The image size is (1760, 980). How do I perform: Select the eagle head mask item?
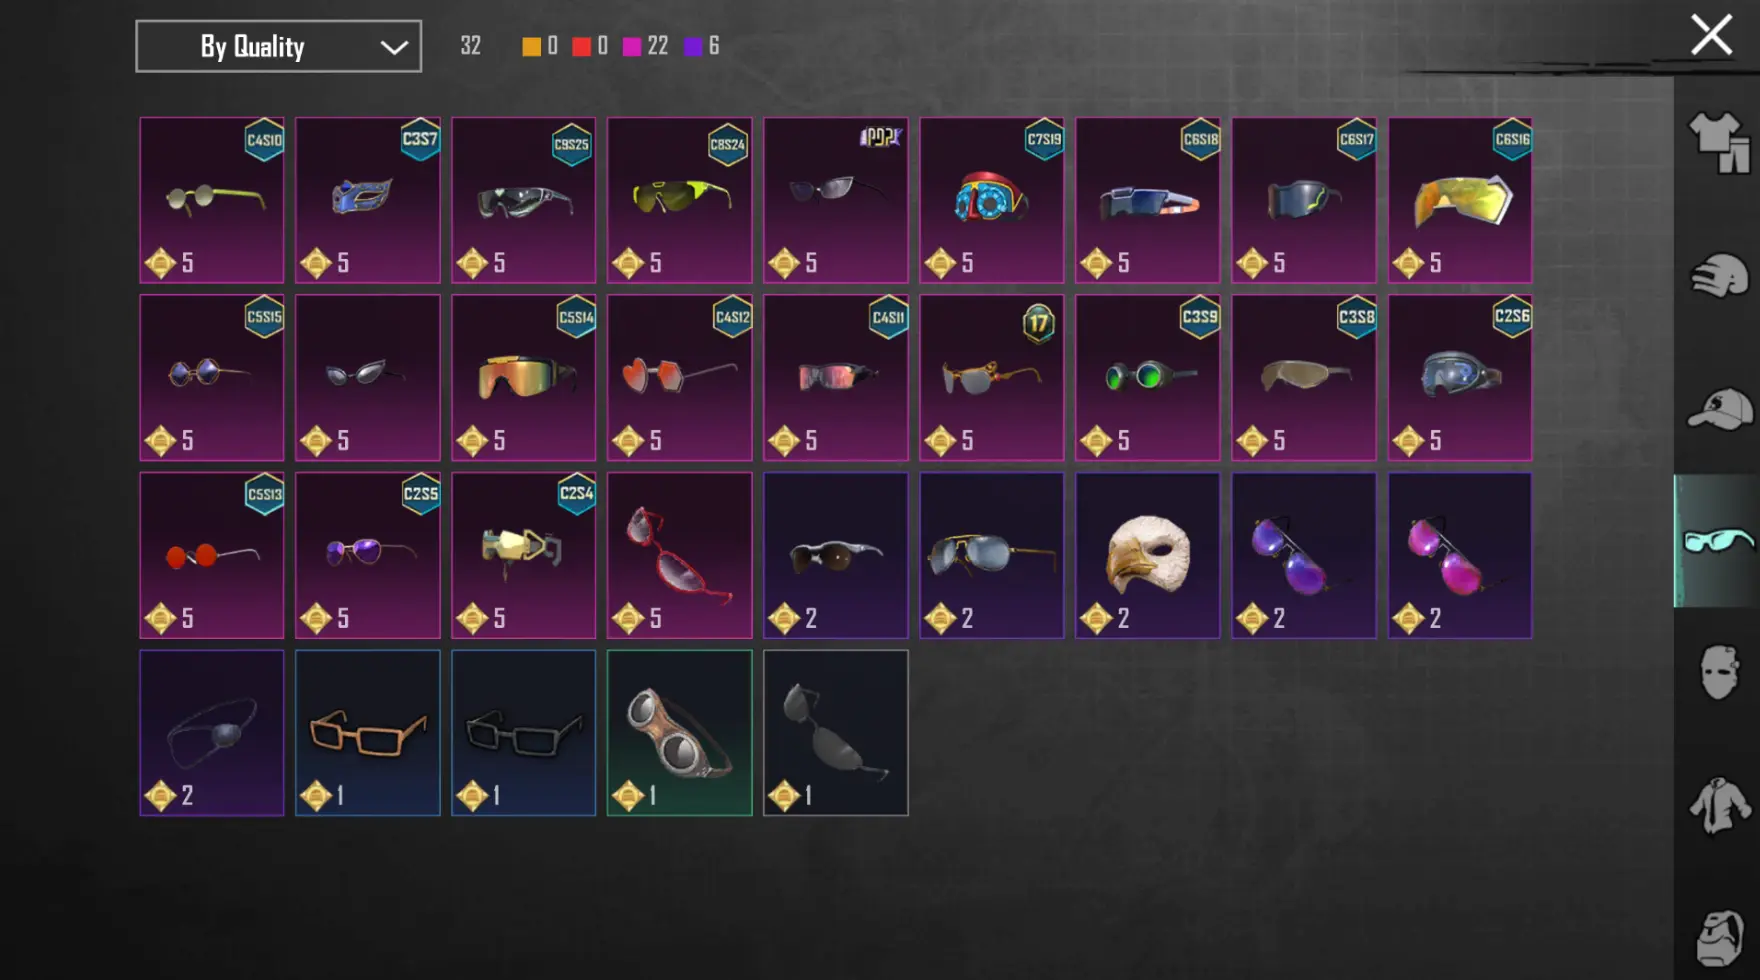click(1148, 555)
